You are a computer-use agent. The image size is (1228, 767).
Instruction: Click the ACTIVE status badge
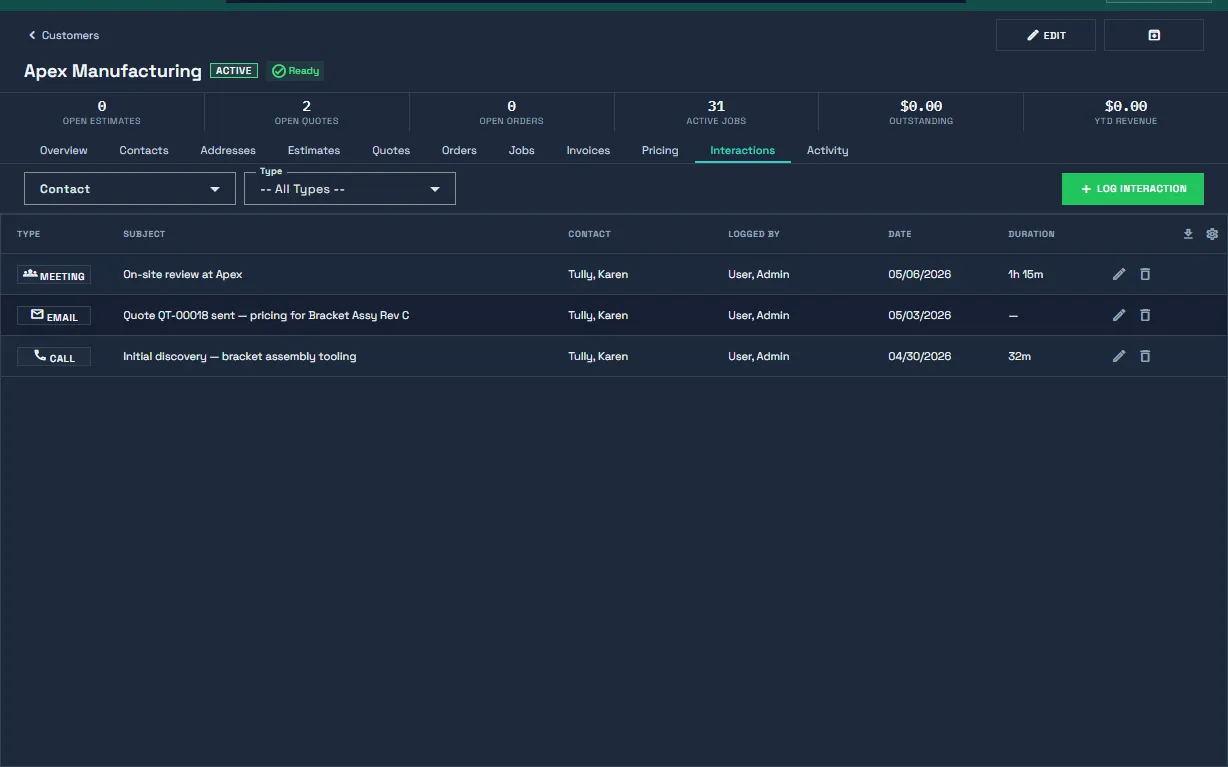pos(234,71)
